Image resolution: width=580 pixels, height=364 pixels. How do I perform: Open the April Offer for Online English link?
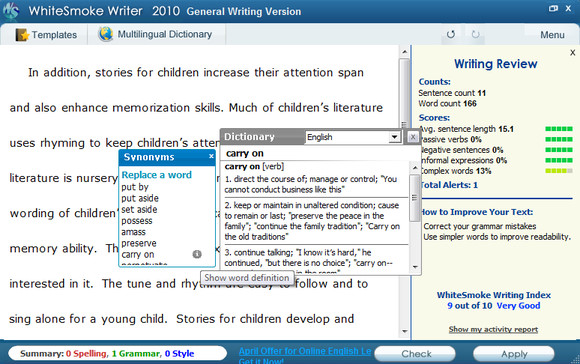coord(305,351)
